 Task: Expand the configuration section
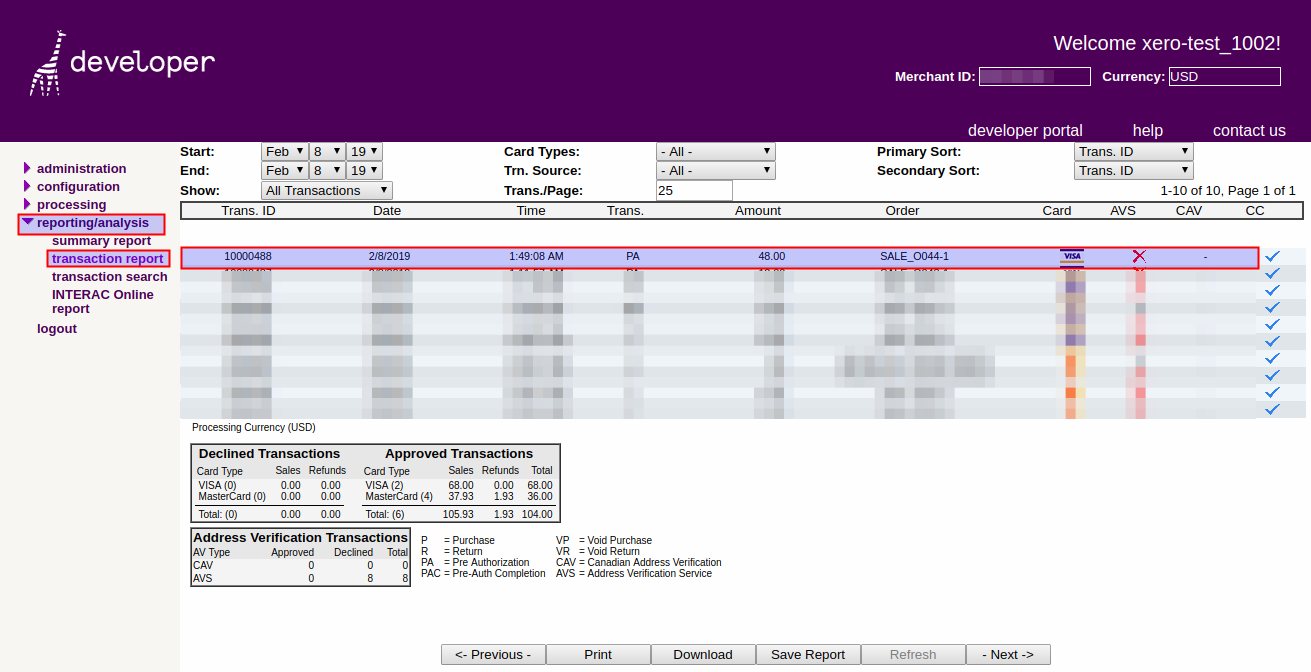point(77,187)
